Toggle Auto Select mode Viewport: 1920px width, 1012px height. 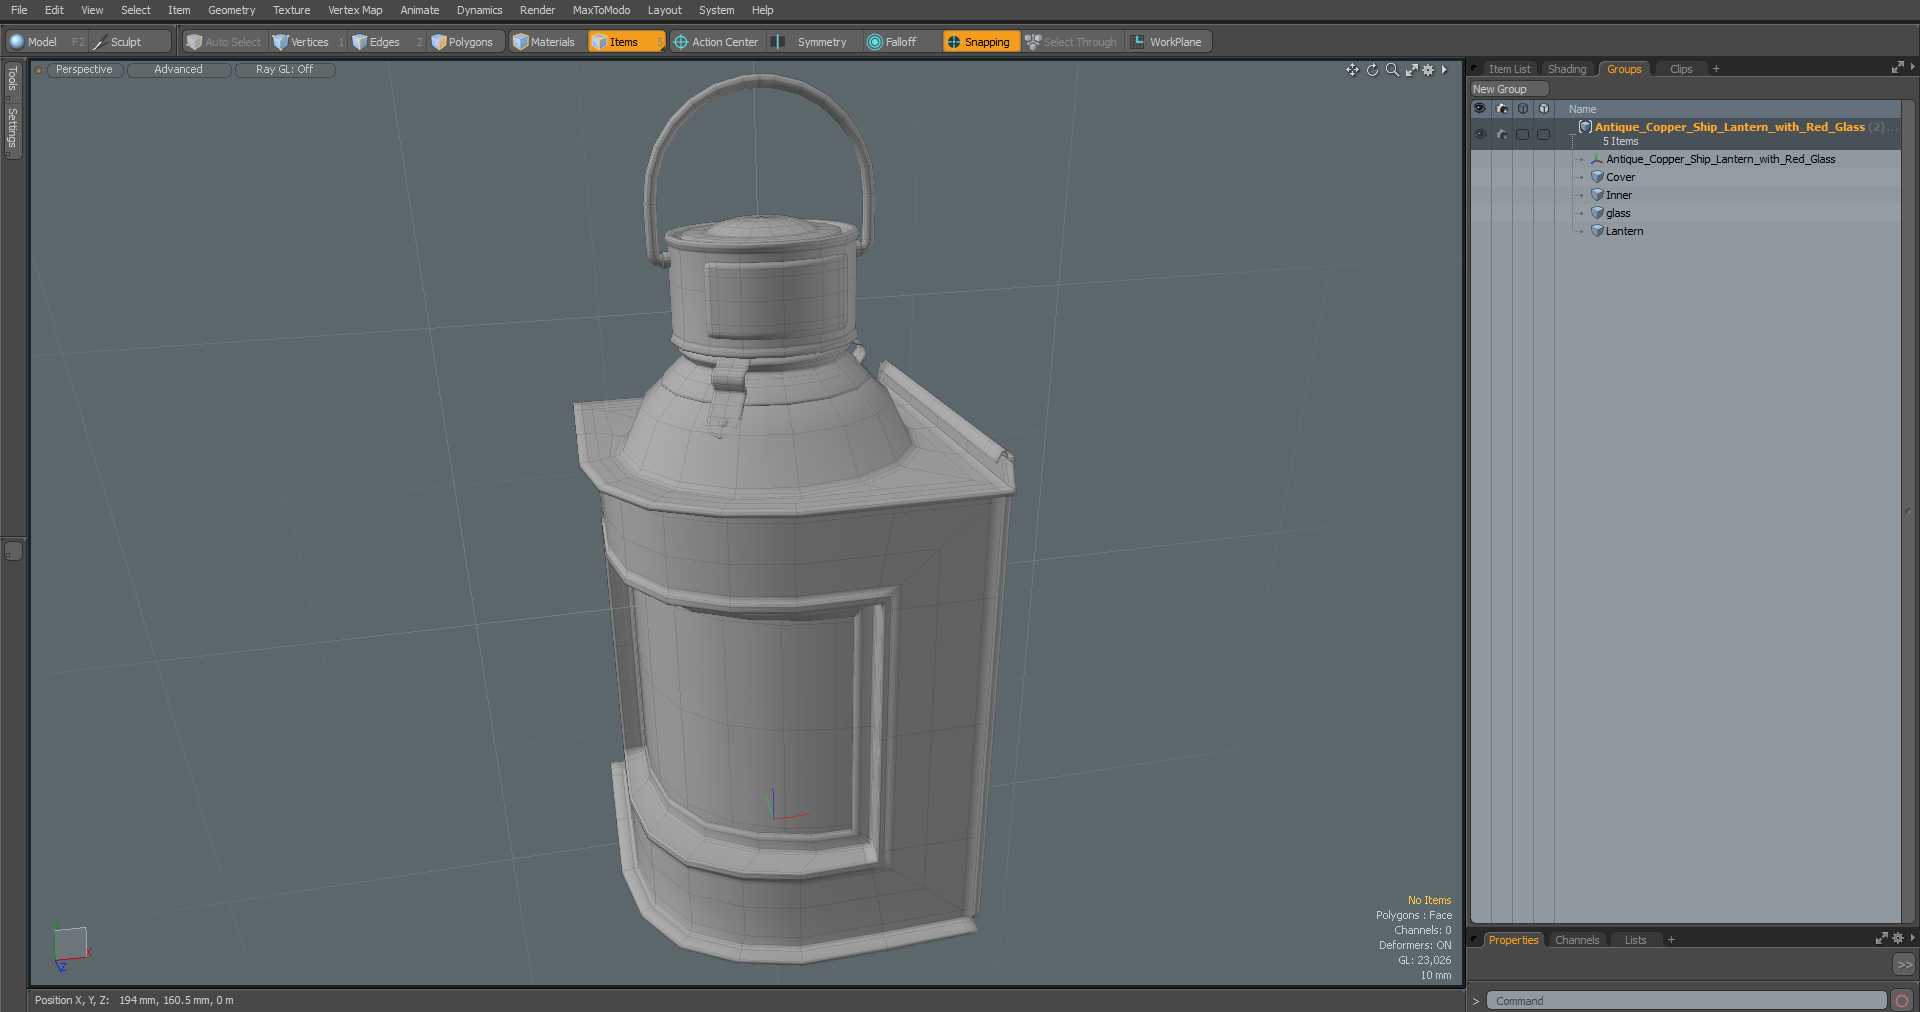(x=224, y=42)
